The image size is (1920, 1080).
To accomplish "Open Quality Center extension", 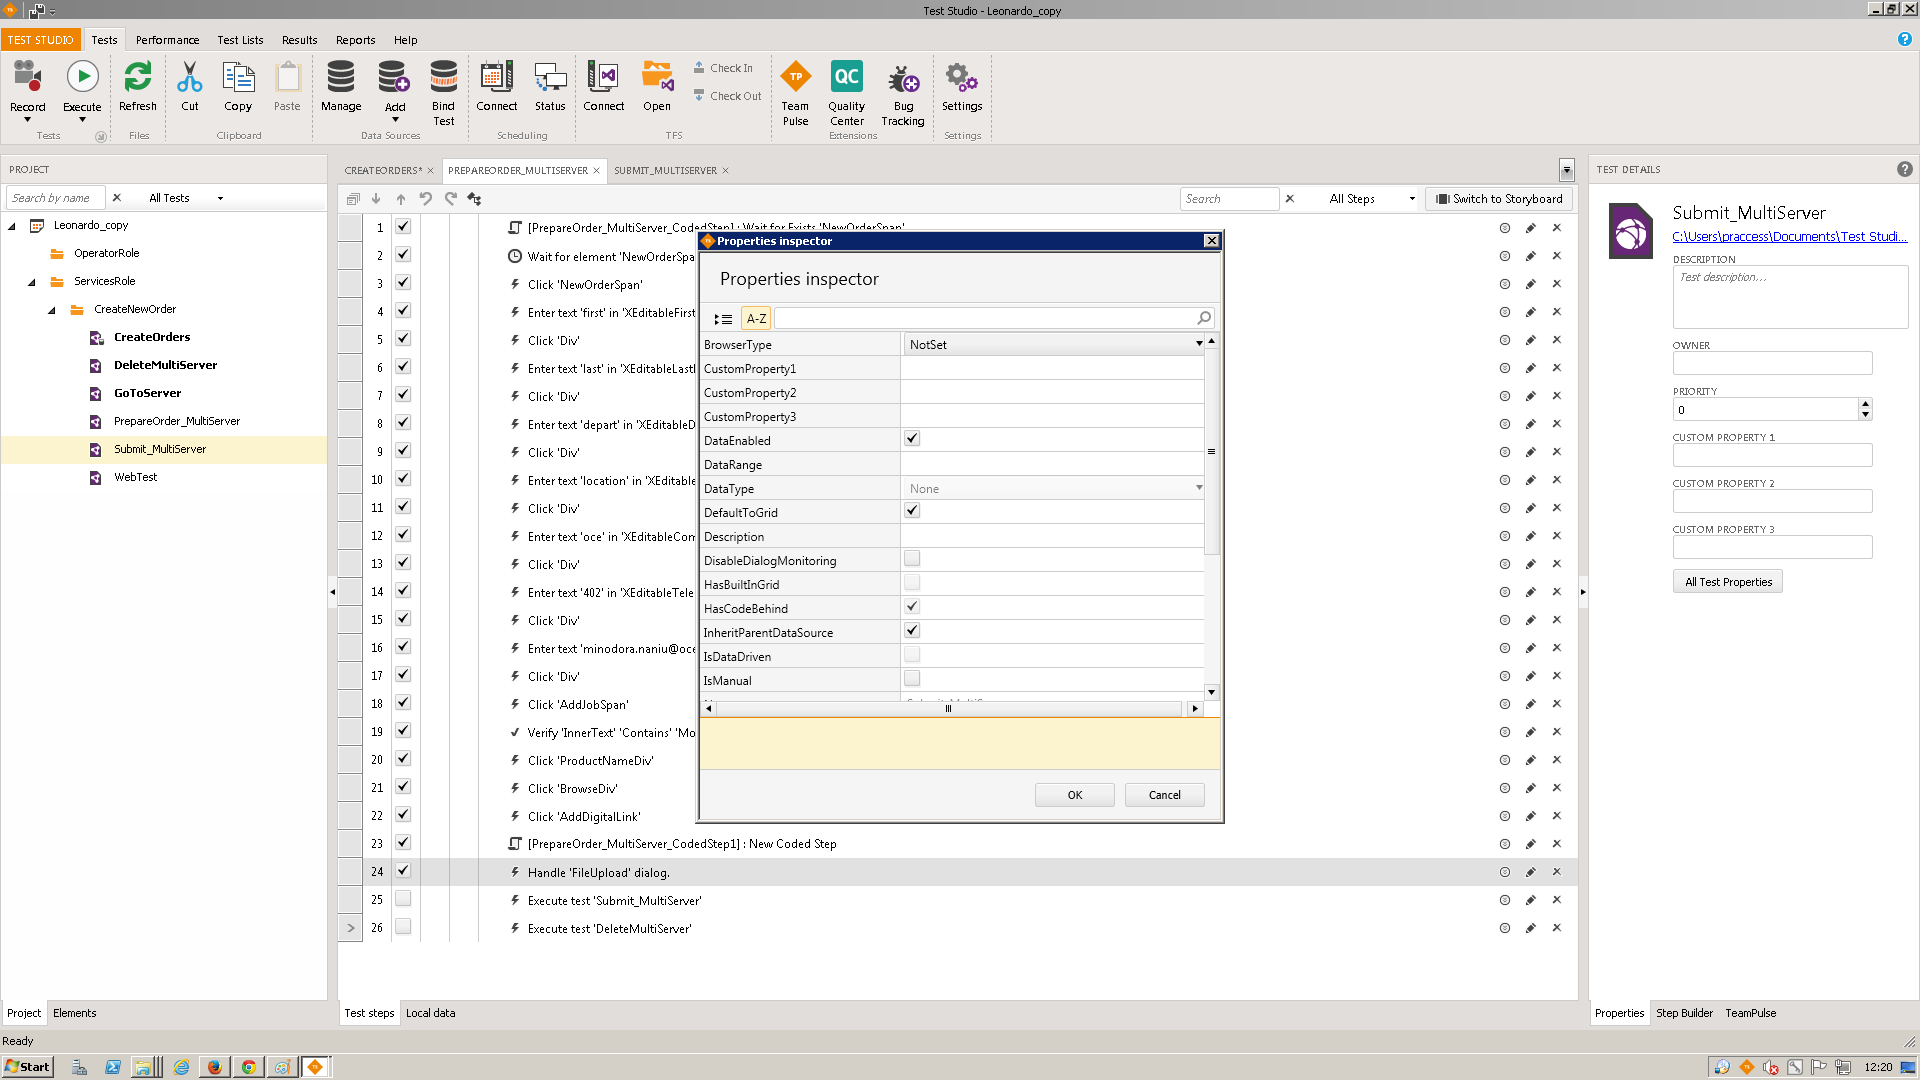I will point(846,78).
